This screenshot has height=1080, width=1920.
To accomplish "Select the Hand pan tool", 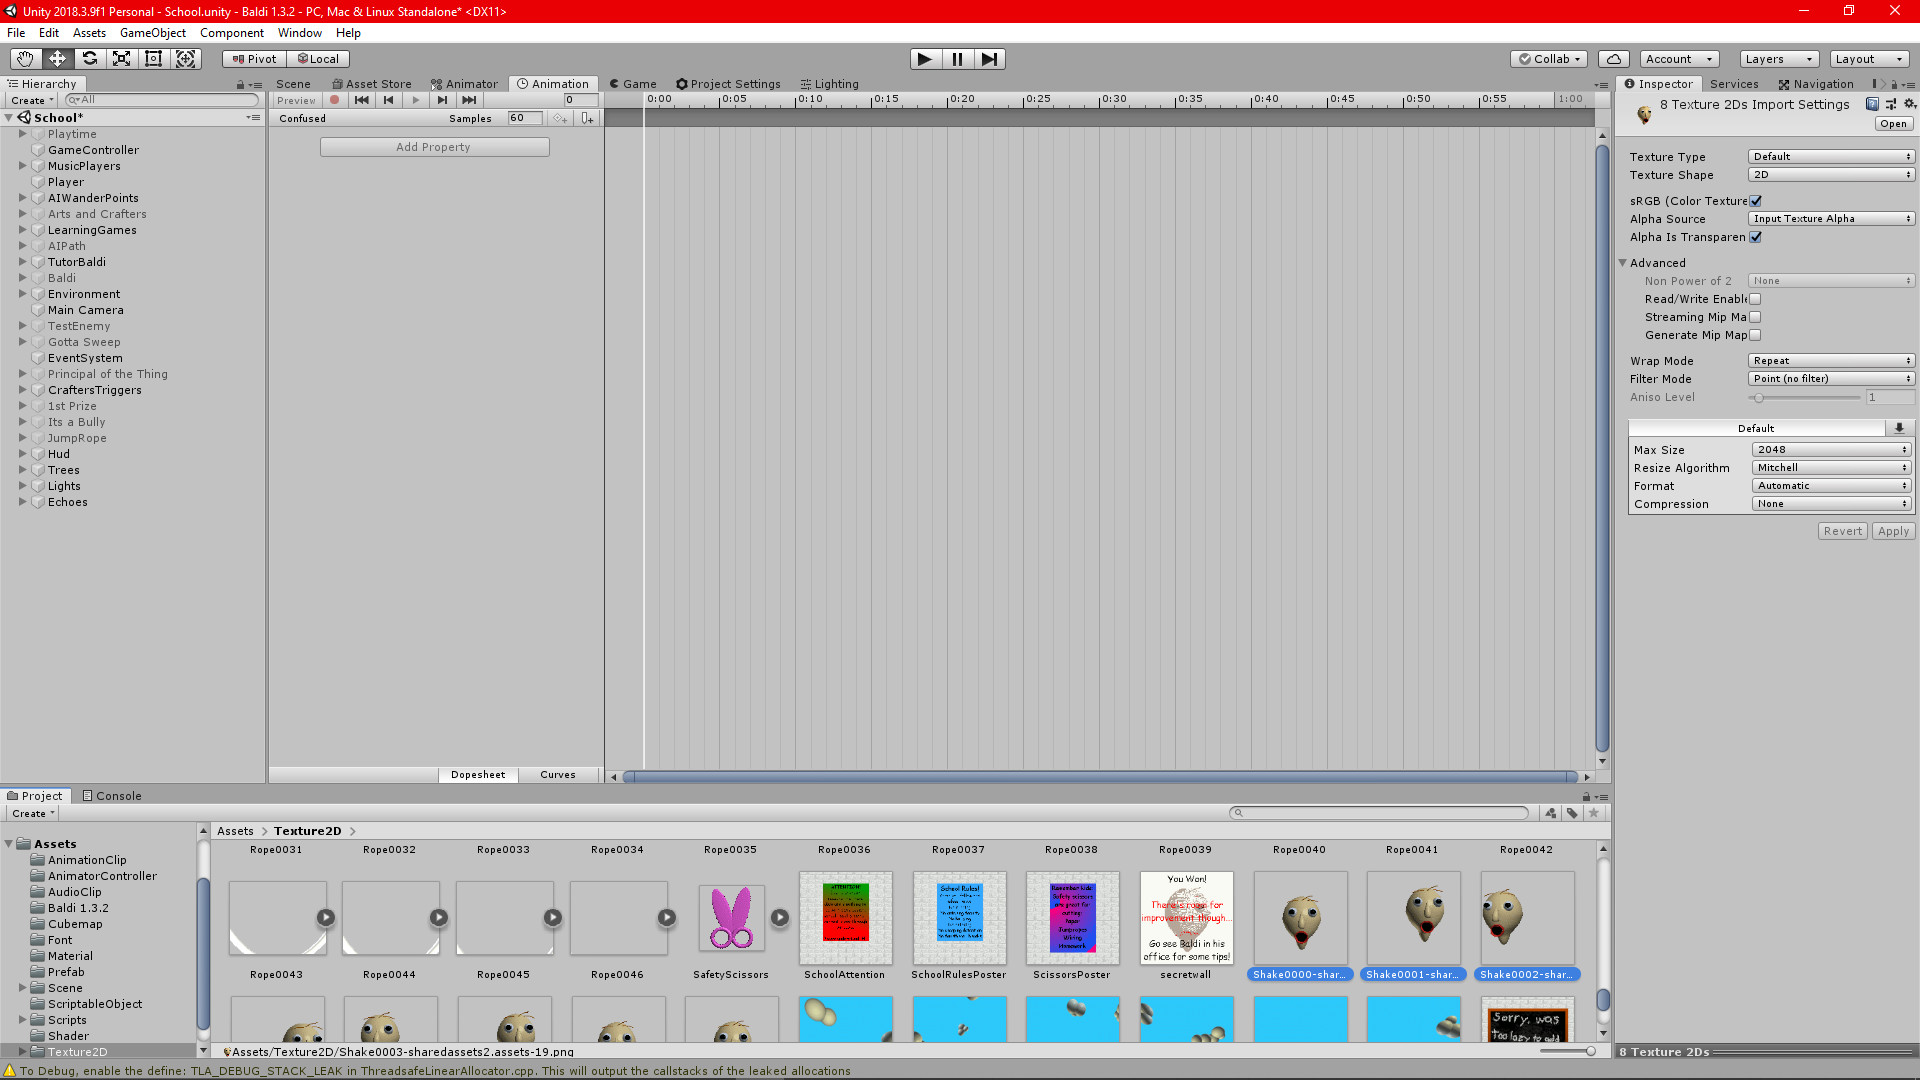I will point(24,59).
